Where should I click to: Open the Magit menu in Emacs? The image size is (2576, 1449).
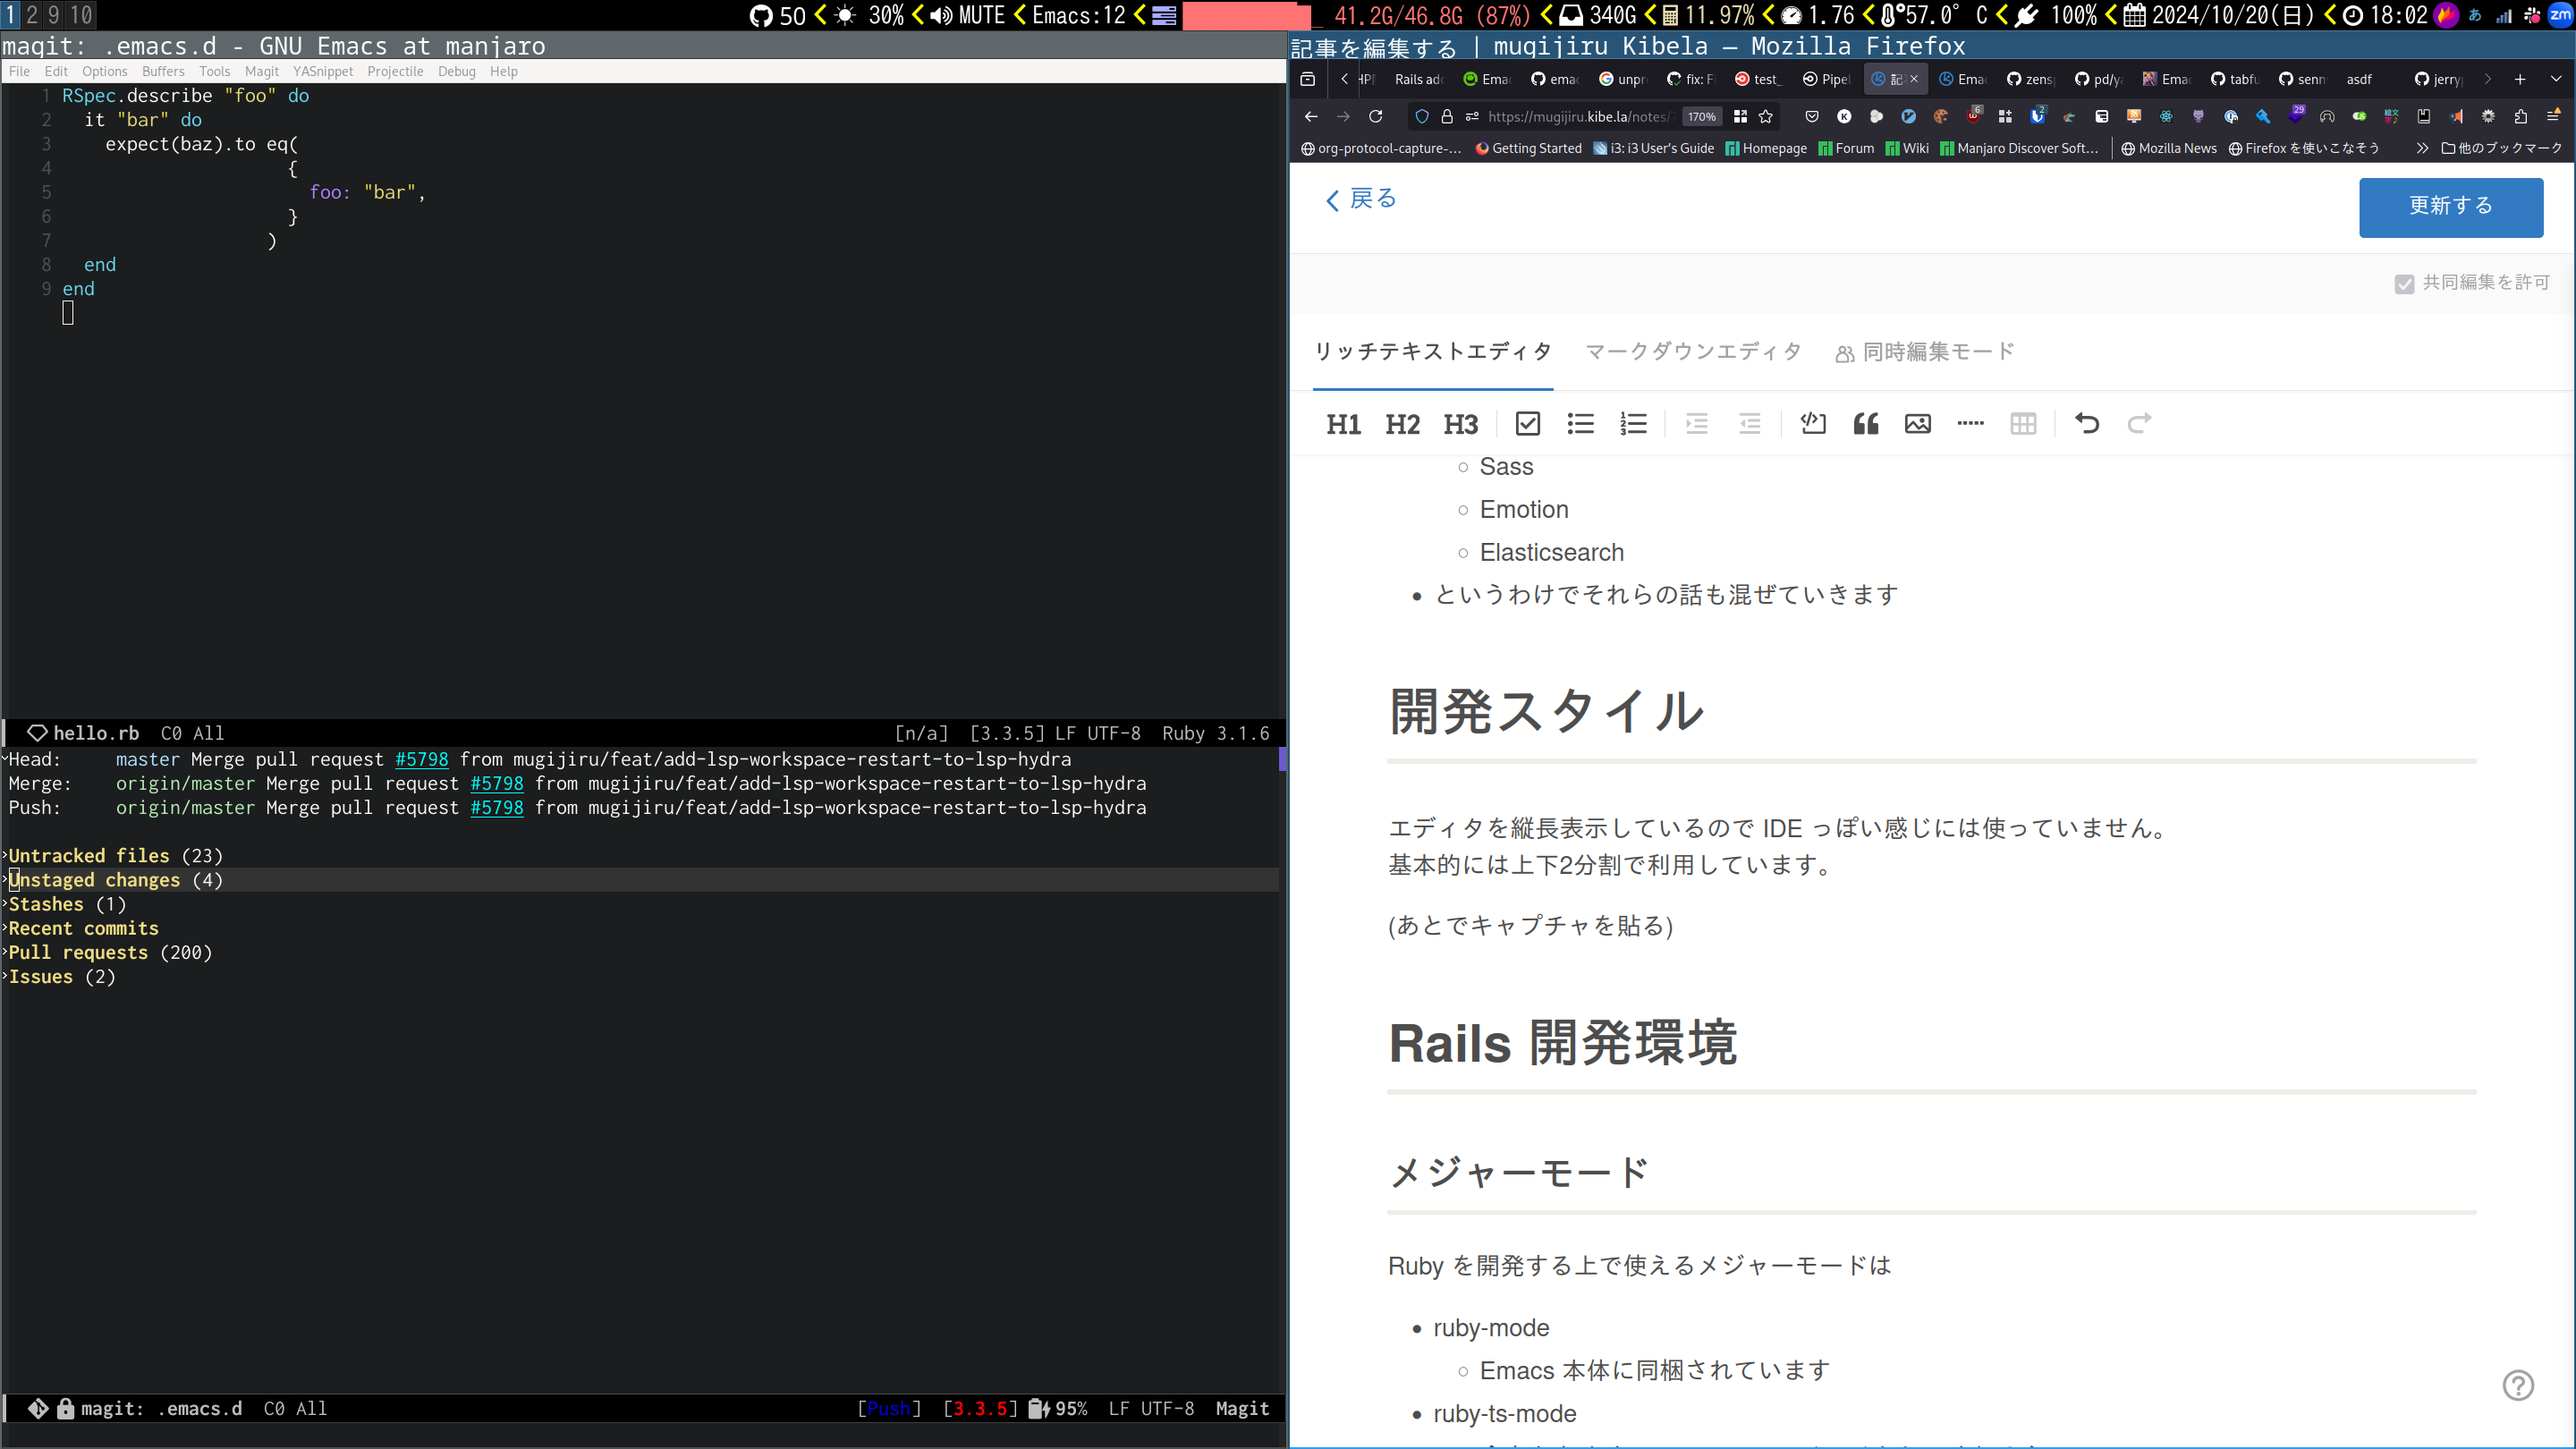[261, 71]
